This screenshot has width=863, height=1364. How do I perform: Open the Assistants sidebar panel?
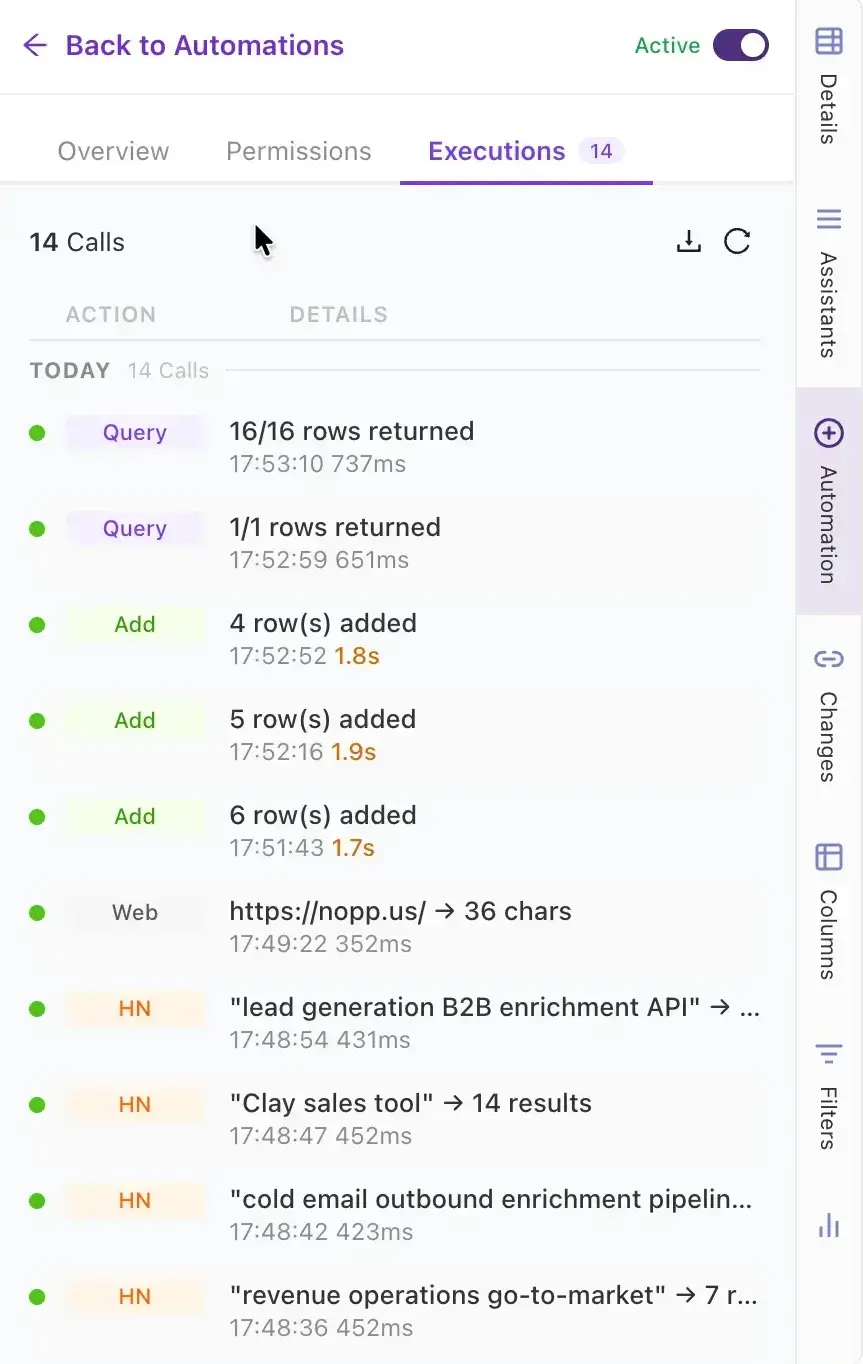(x=828, y=283)
